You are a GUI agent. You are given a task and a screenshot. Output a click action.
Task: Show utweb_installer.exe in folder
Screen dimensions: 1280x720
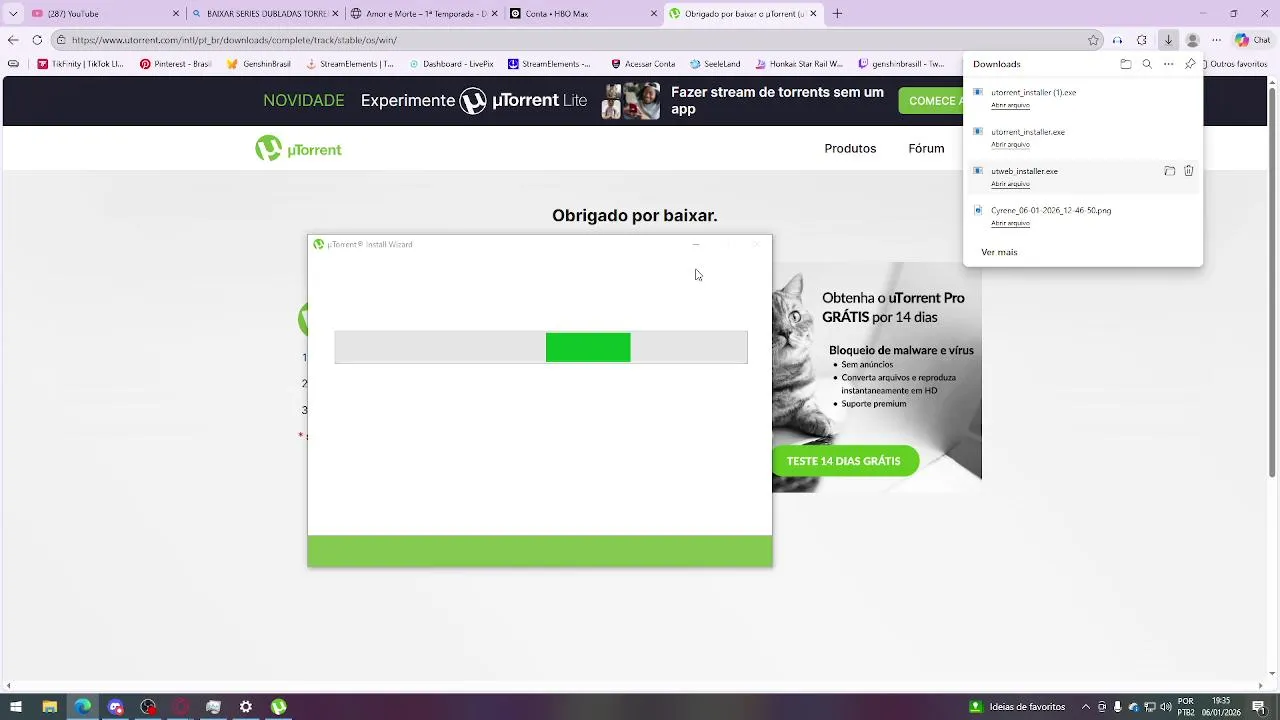pos(1169,171)
